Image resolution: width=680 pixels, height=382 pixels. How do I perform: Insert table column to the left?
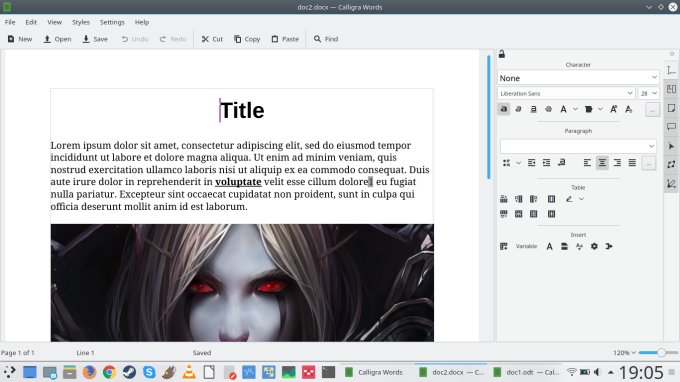pos(519,199)
